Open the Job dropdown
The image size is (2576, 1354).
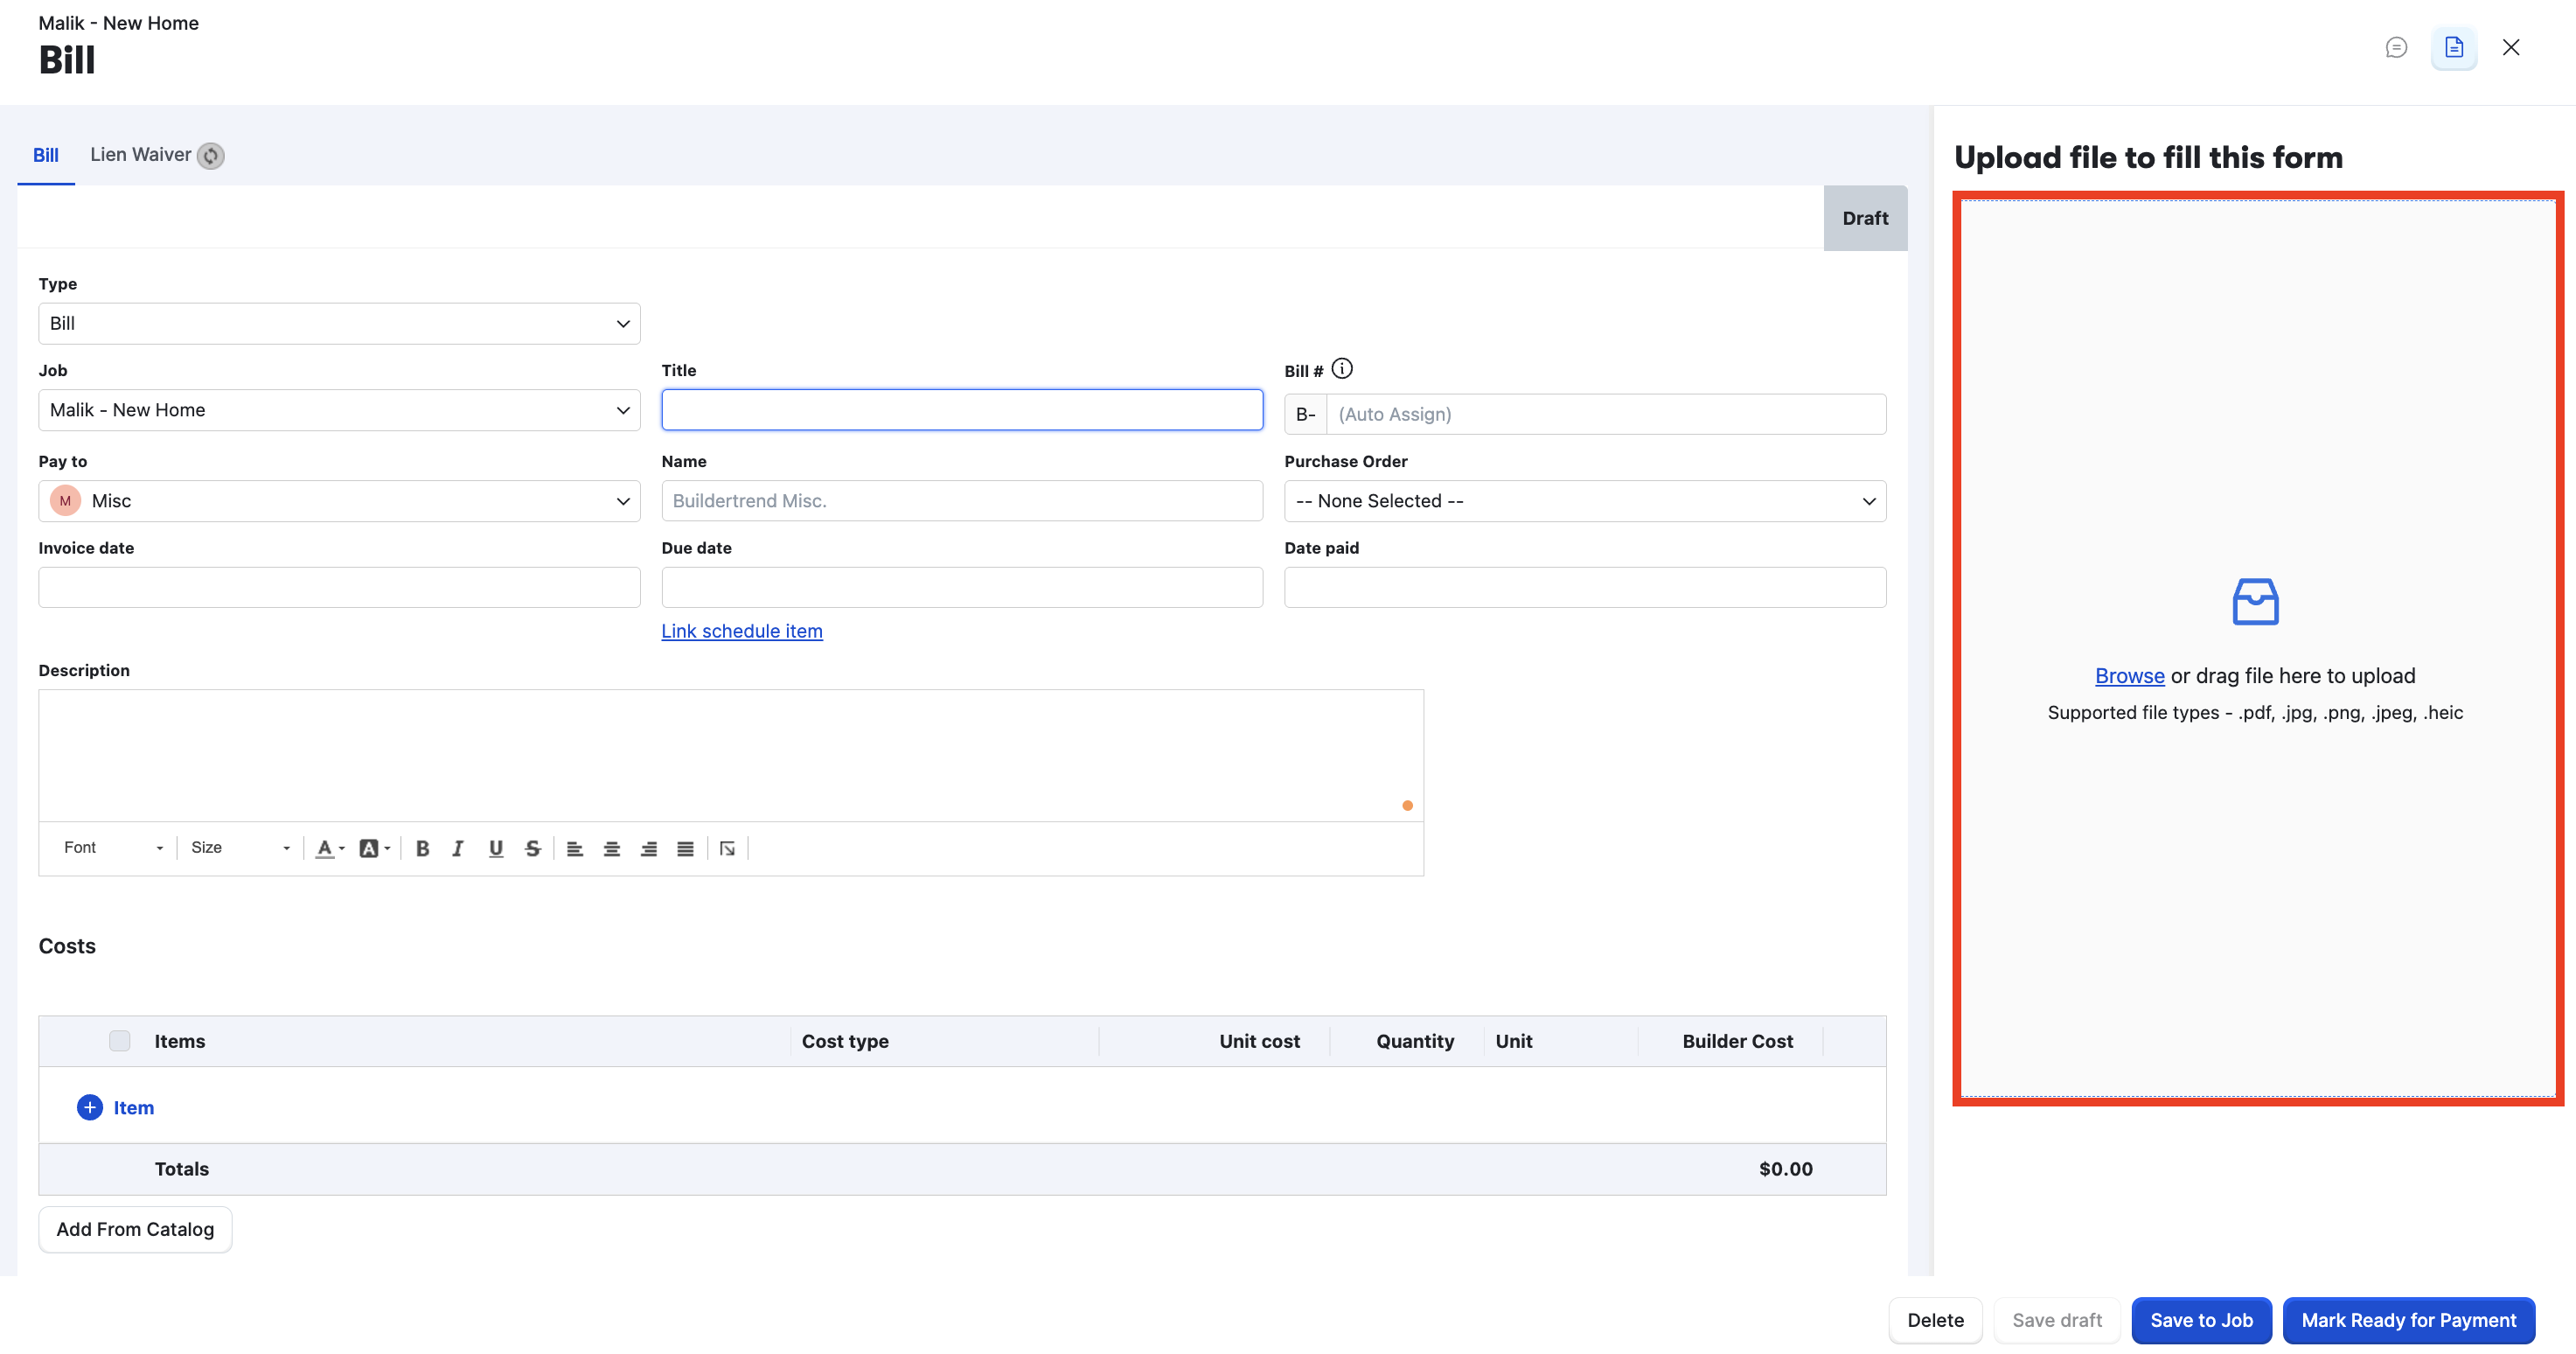(x=339, y=410)
